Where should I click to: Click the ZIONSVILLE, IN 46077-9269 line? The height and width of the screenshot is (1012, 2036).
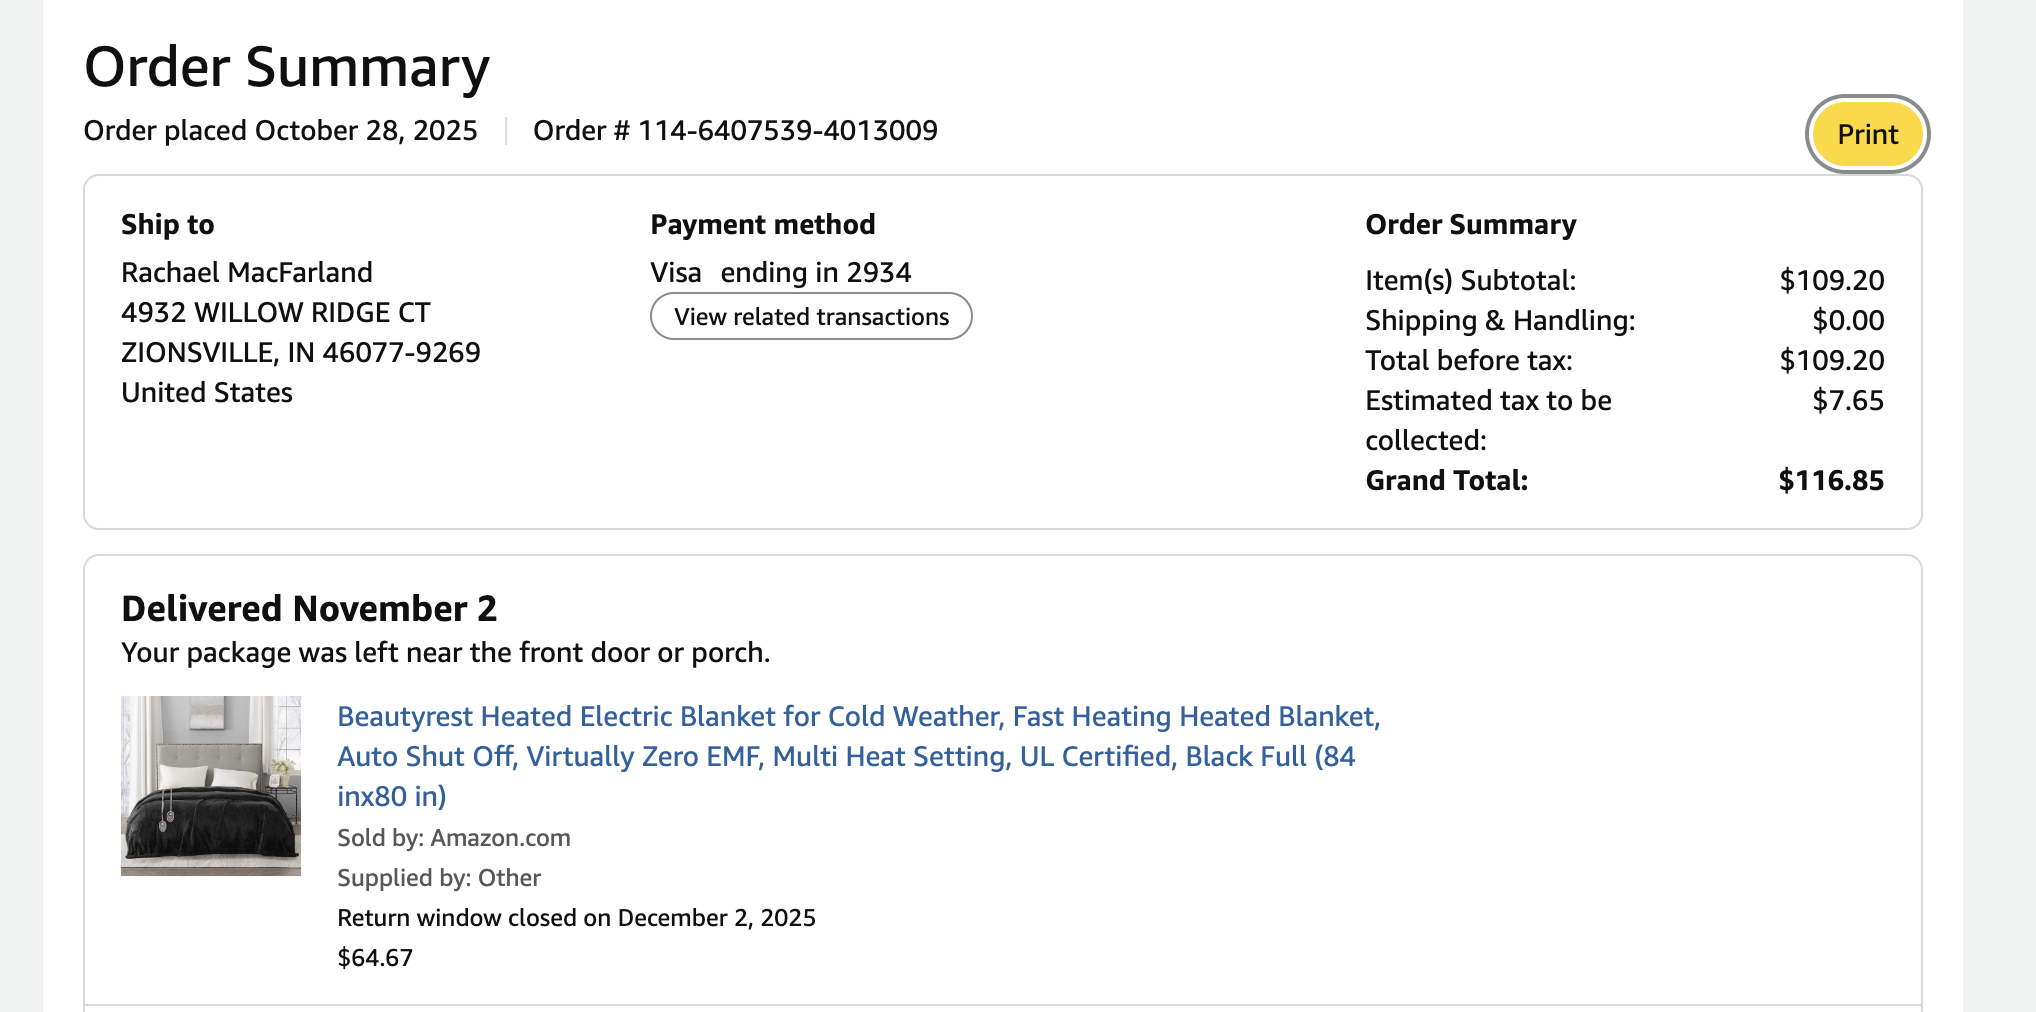tap(301, 352)
